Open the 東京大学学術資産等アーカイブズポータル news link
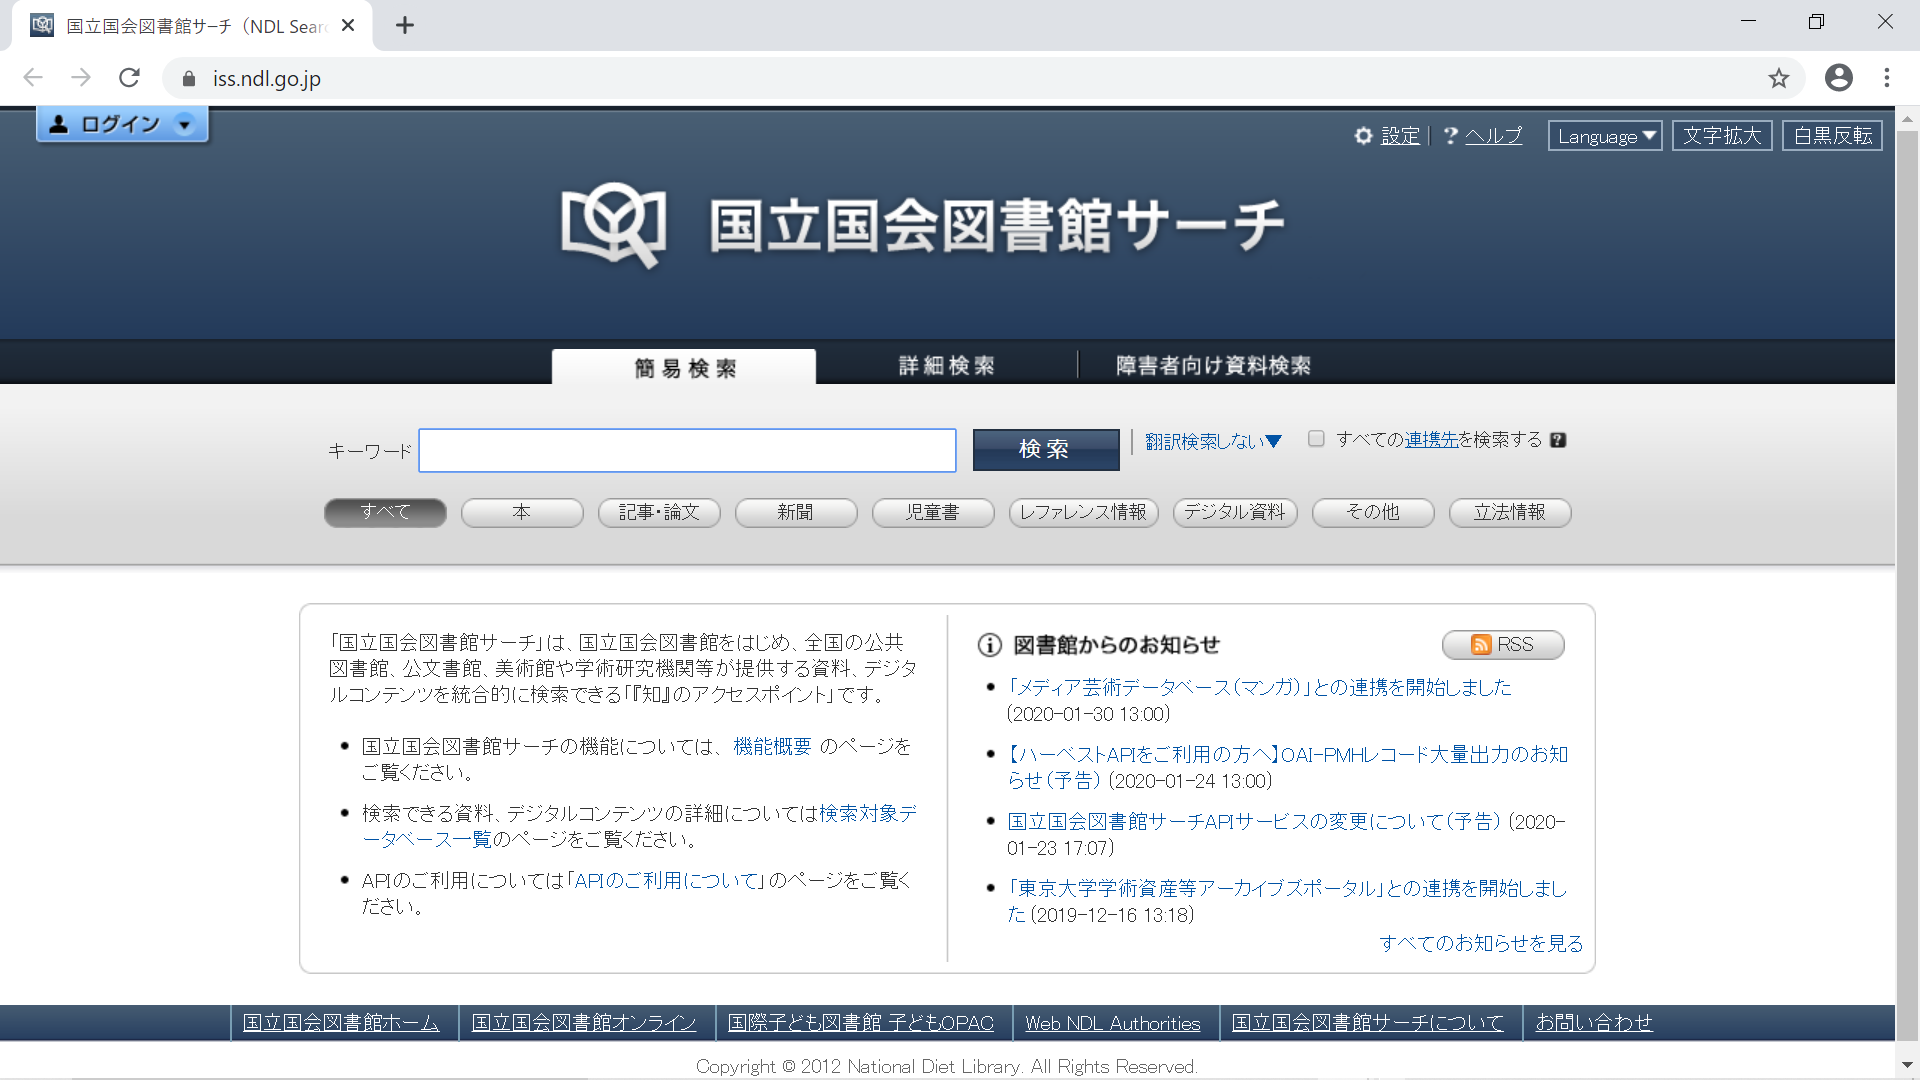Image resolution: width=1920 pixels, height=1080 pixels. coord(1287,901)
